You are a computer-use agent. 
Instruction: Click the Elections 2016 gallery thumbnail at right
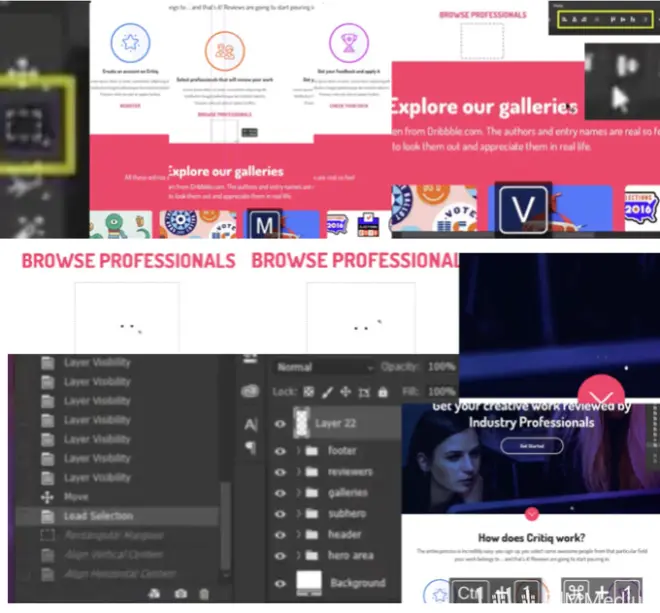[642, 208]
